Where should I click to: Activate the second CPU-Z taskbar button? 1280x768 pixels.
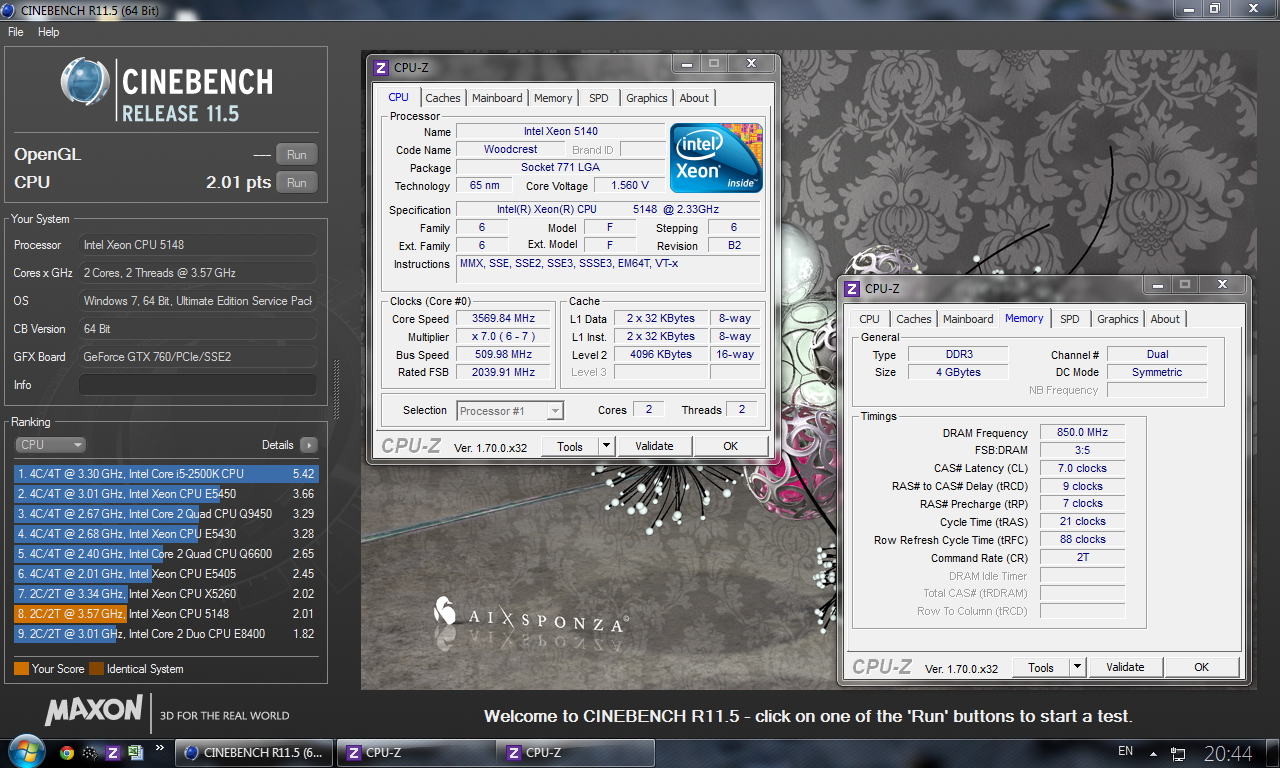point(576,753)
